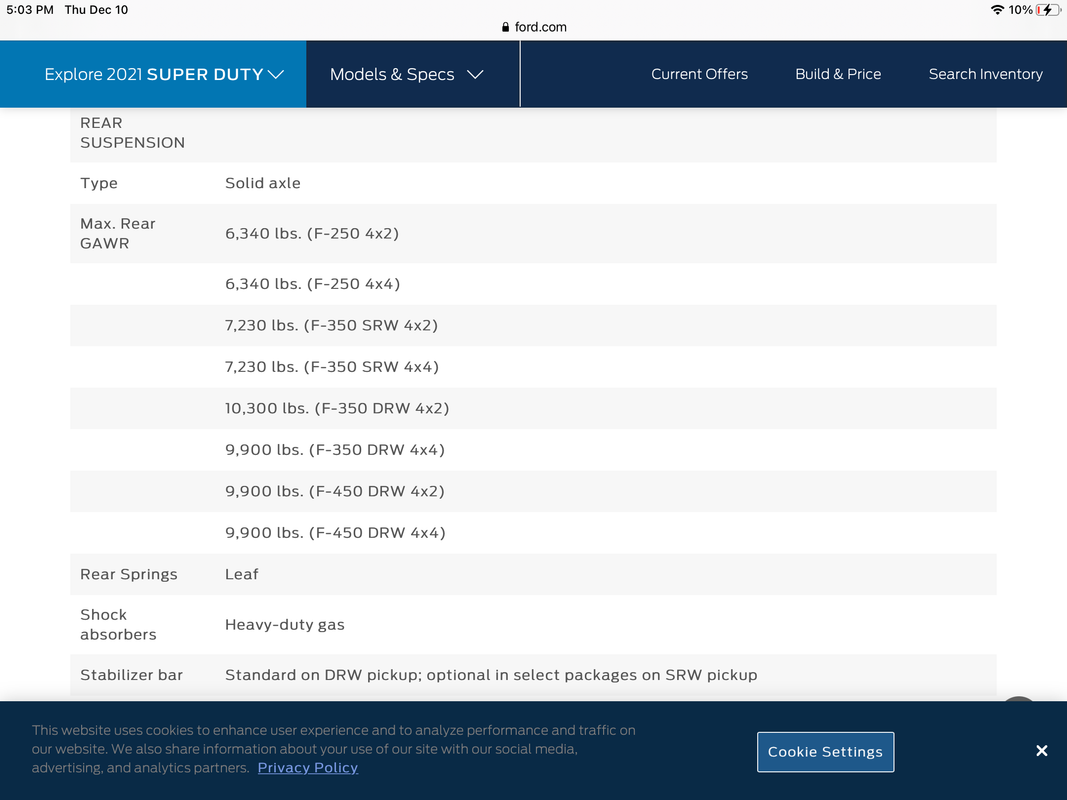Select the 'Heavy-duty gas' value
This screenshot has height=800, width=1067.
pos(284,624)
